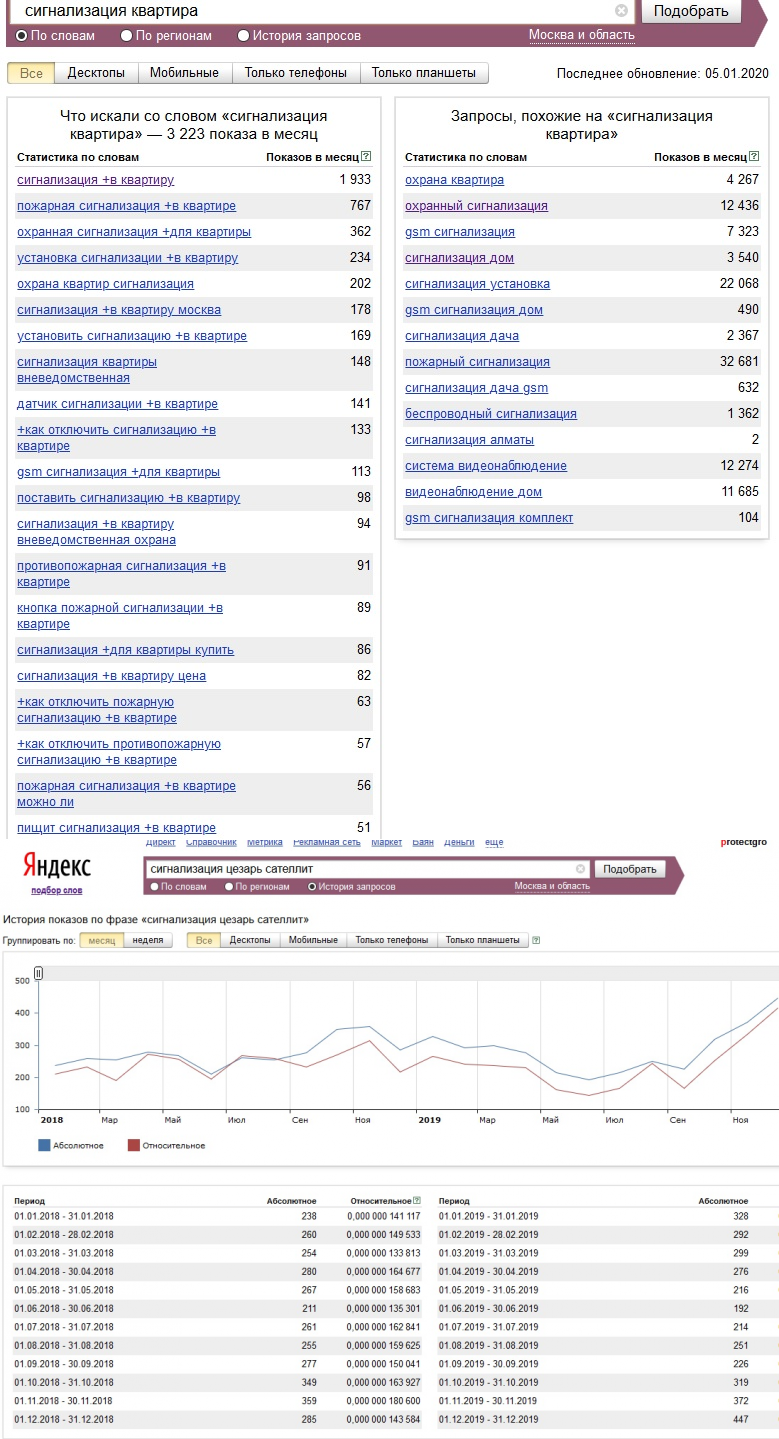Grab the chart range handle at left edge
779x1439 pixels.
pos(38,973)
